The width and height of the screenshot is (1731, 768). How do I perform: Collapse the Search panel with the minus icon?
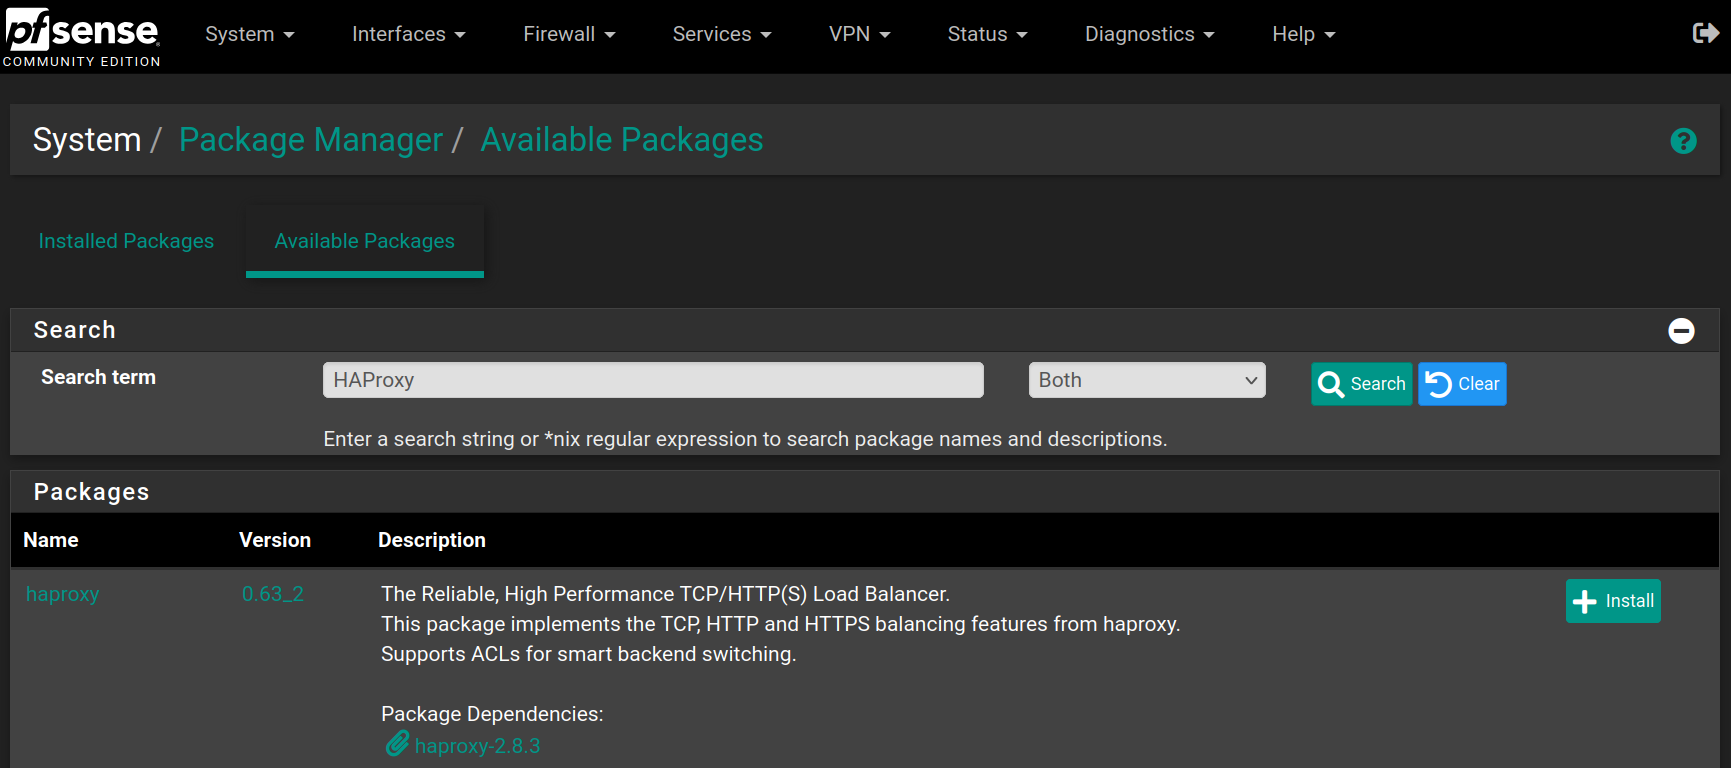click(1681, 330)
